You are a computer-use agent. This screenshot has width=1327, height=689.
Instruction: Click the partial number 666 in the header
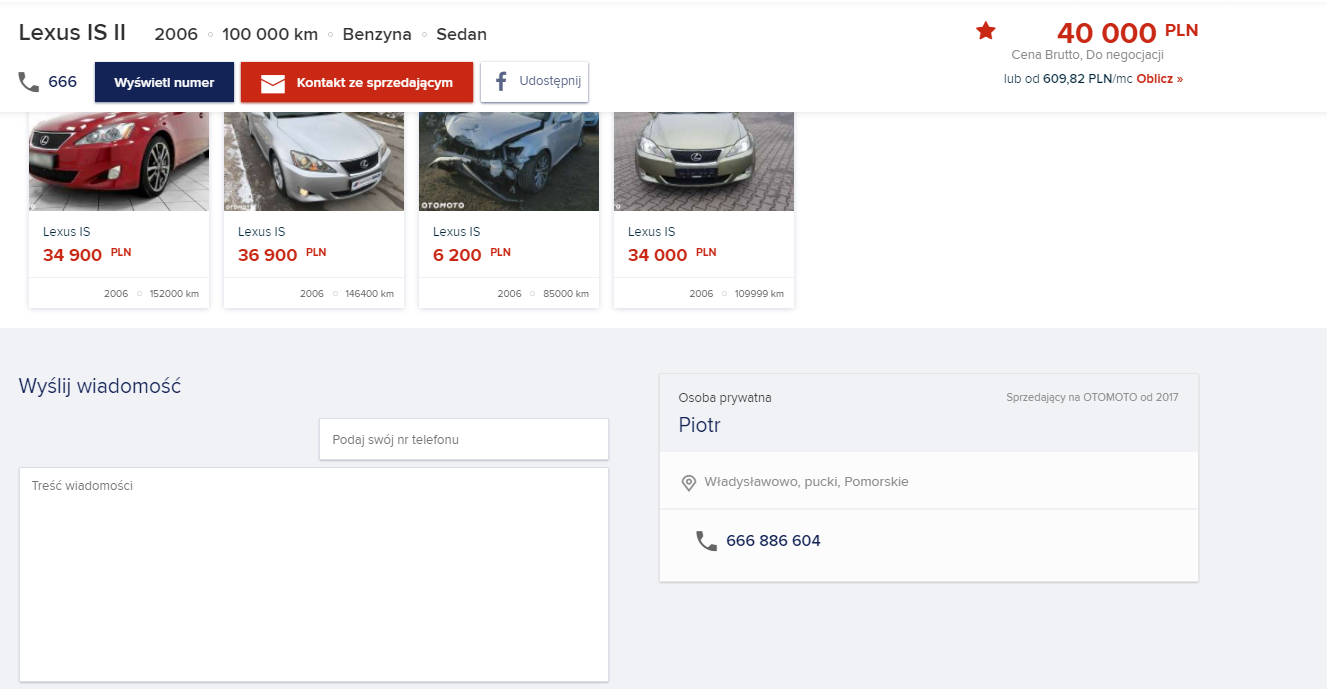(x=62, y=82)
